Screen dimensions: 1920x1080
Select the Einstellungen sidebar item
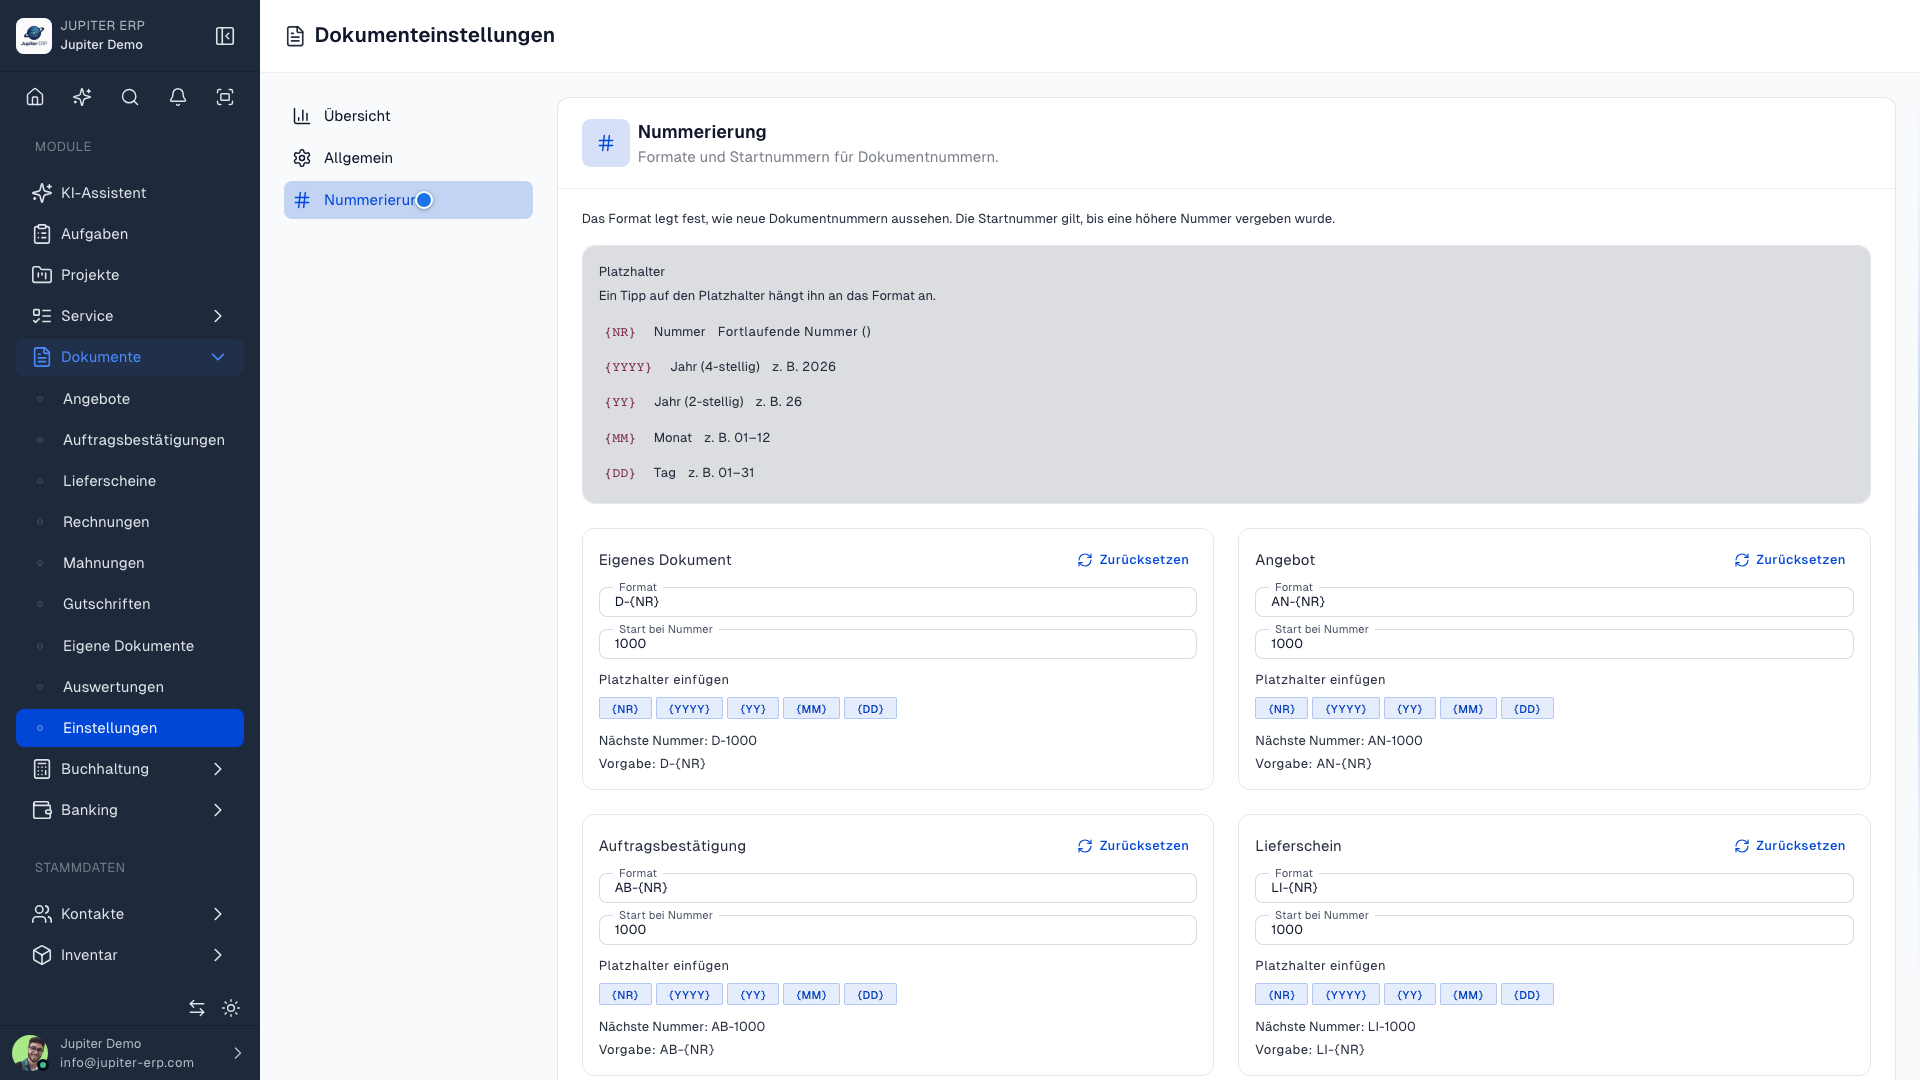pos(130,728)
